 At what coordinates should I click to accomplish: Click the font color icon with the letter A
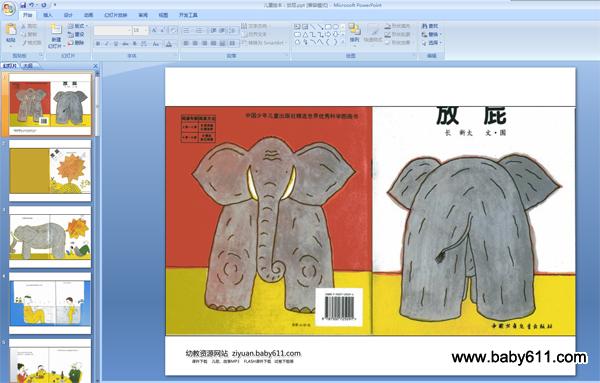[x=169, y=44]
